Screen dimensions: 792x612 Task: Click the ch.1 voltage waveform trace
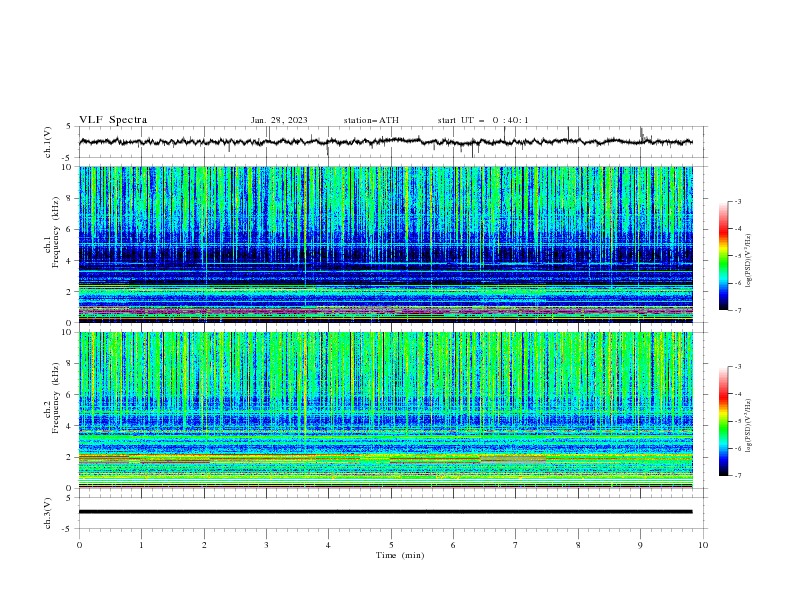click(x=386, y=142)
